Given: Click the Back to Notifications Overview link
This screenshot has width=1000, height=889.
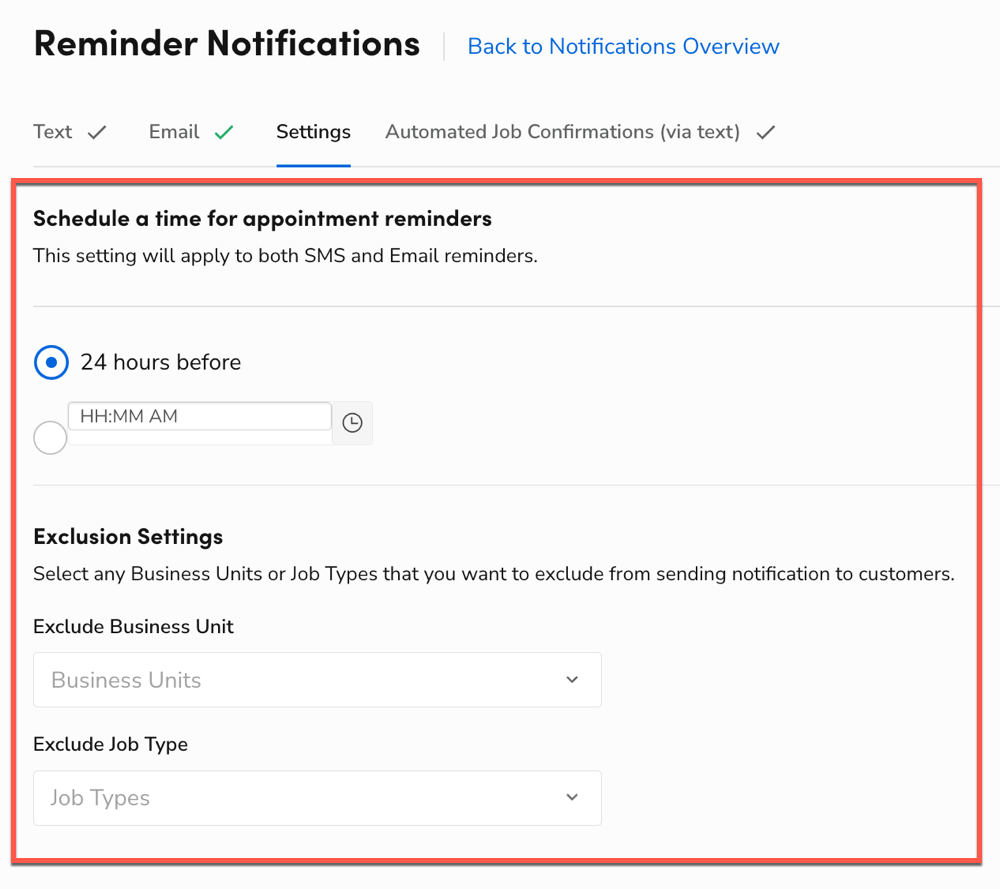Looking at the screenshot, I should tap(623, 46).
